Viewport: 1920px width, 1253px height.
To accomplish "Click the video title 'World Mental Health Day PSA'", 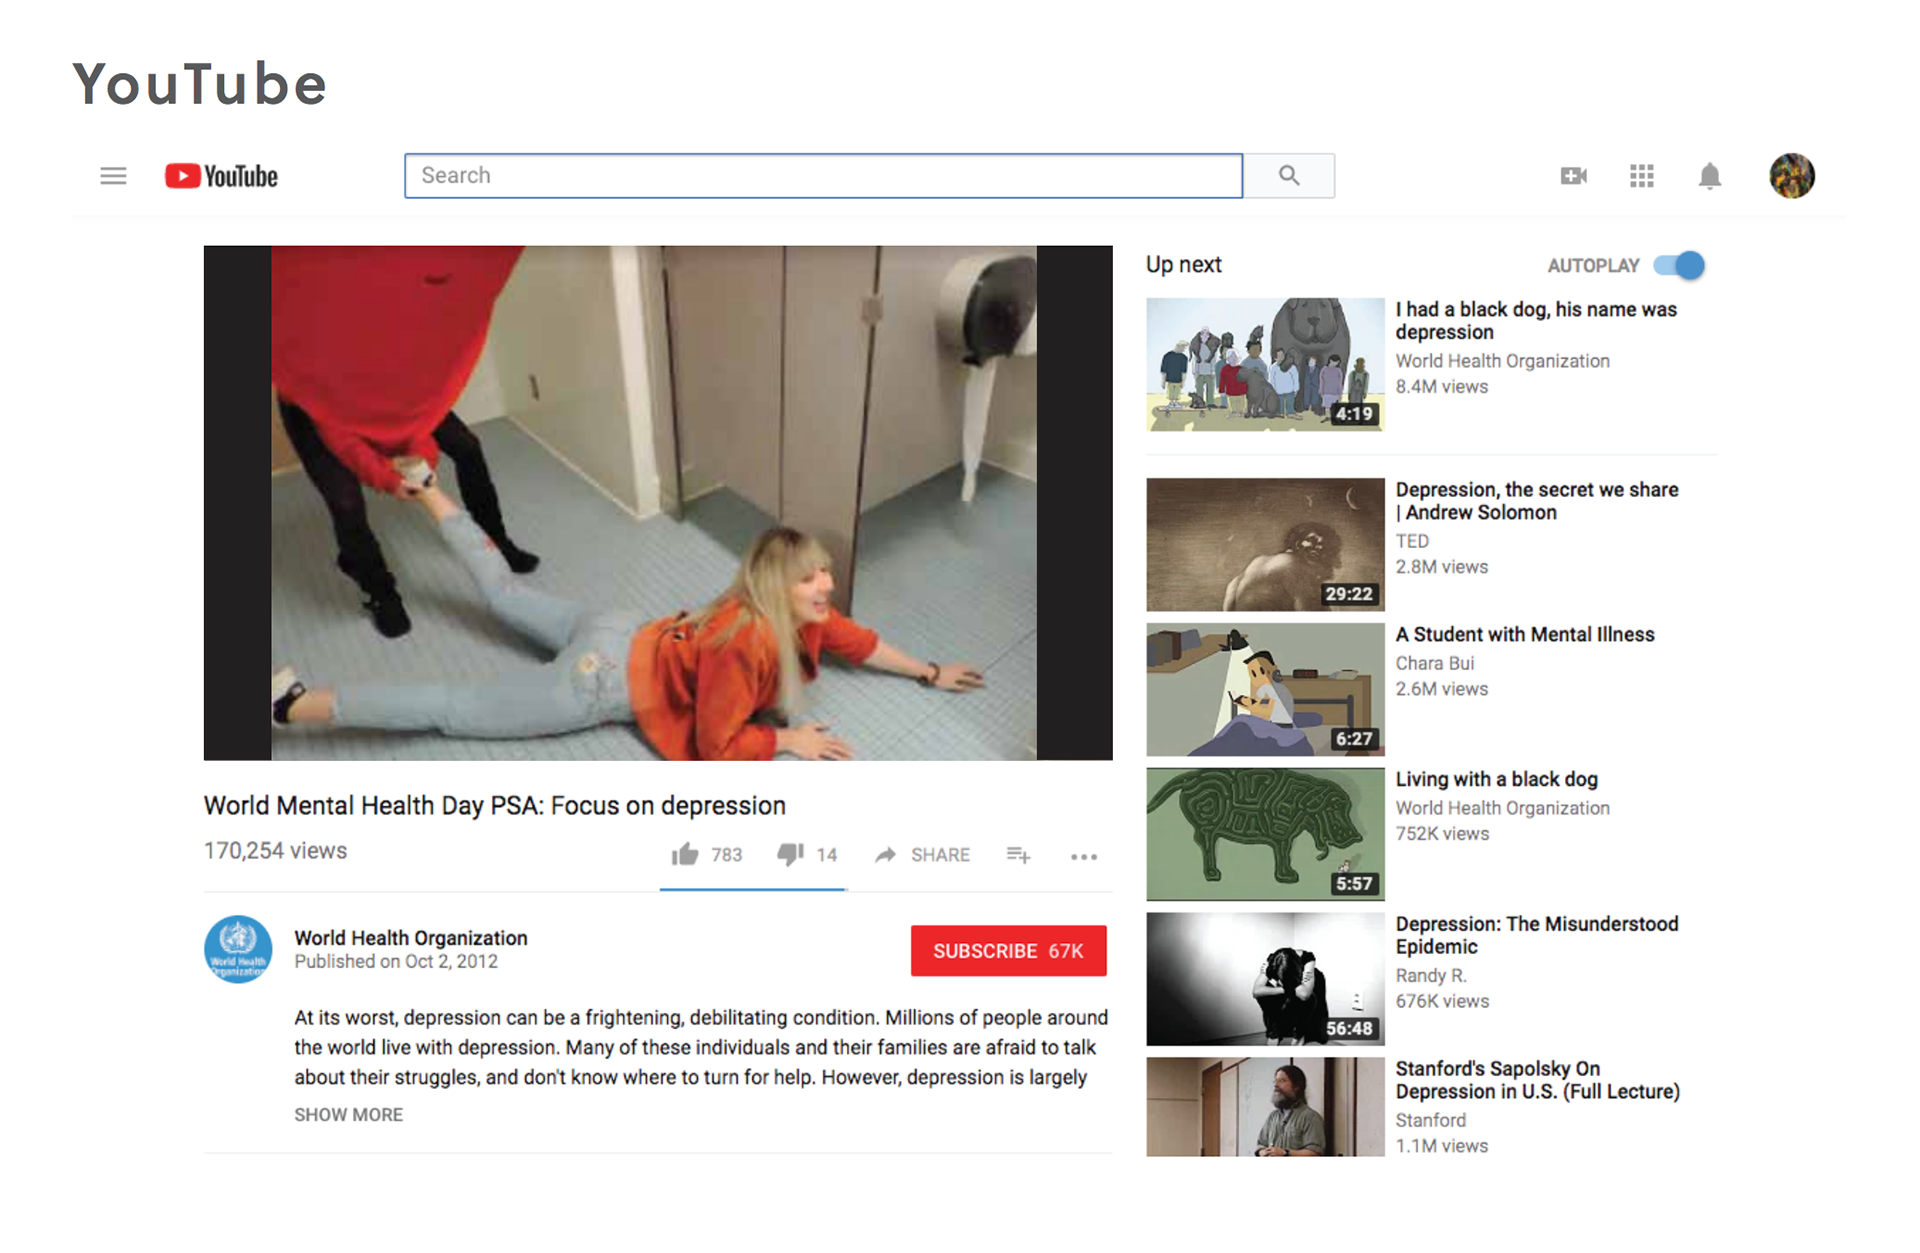I will pos(494,806).
